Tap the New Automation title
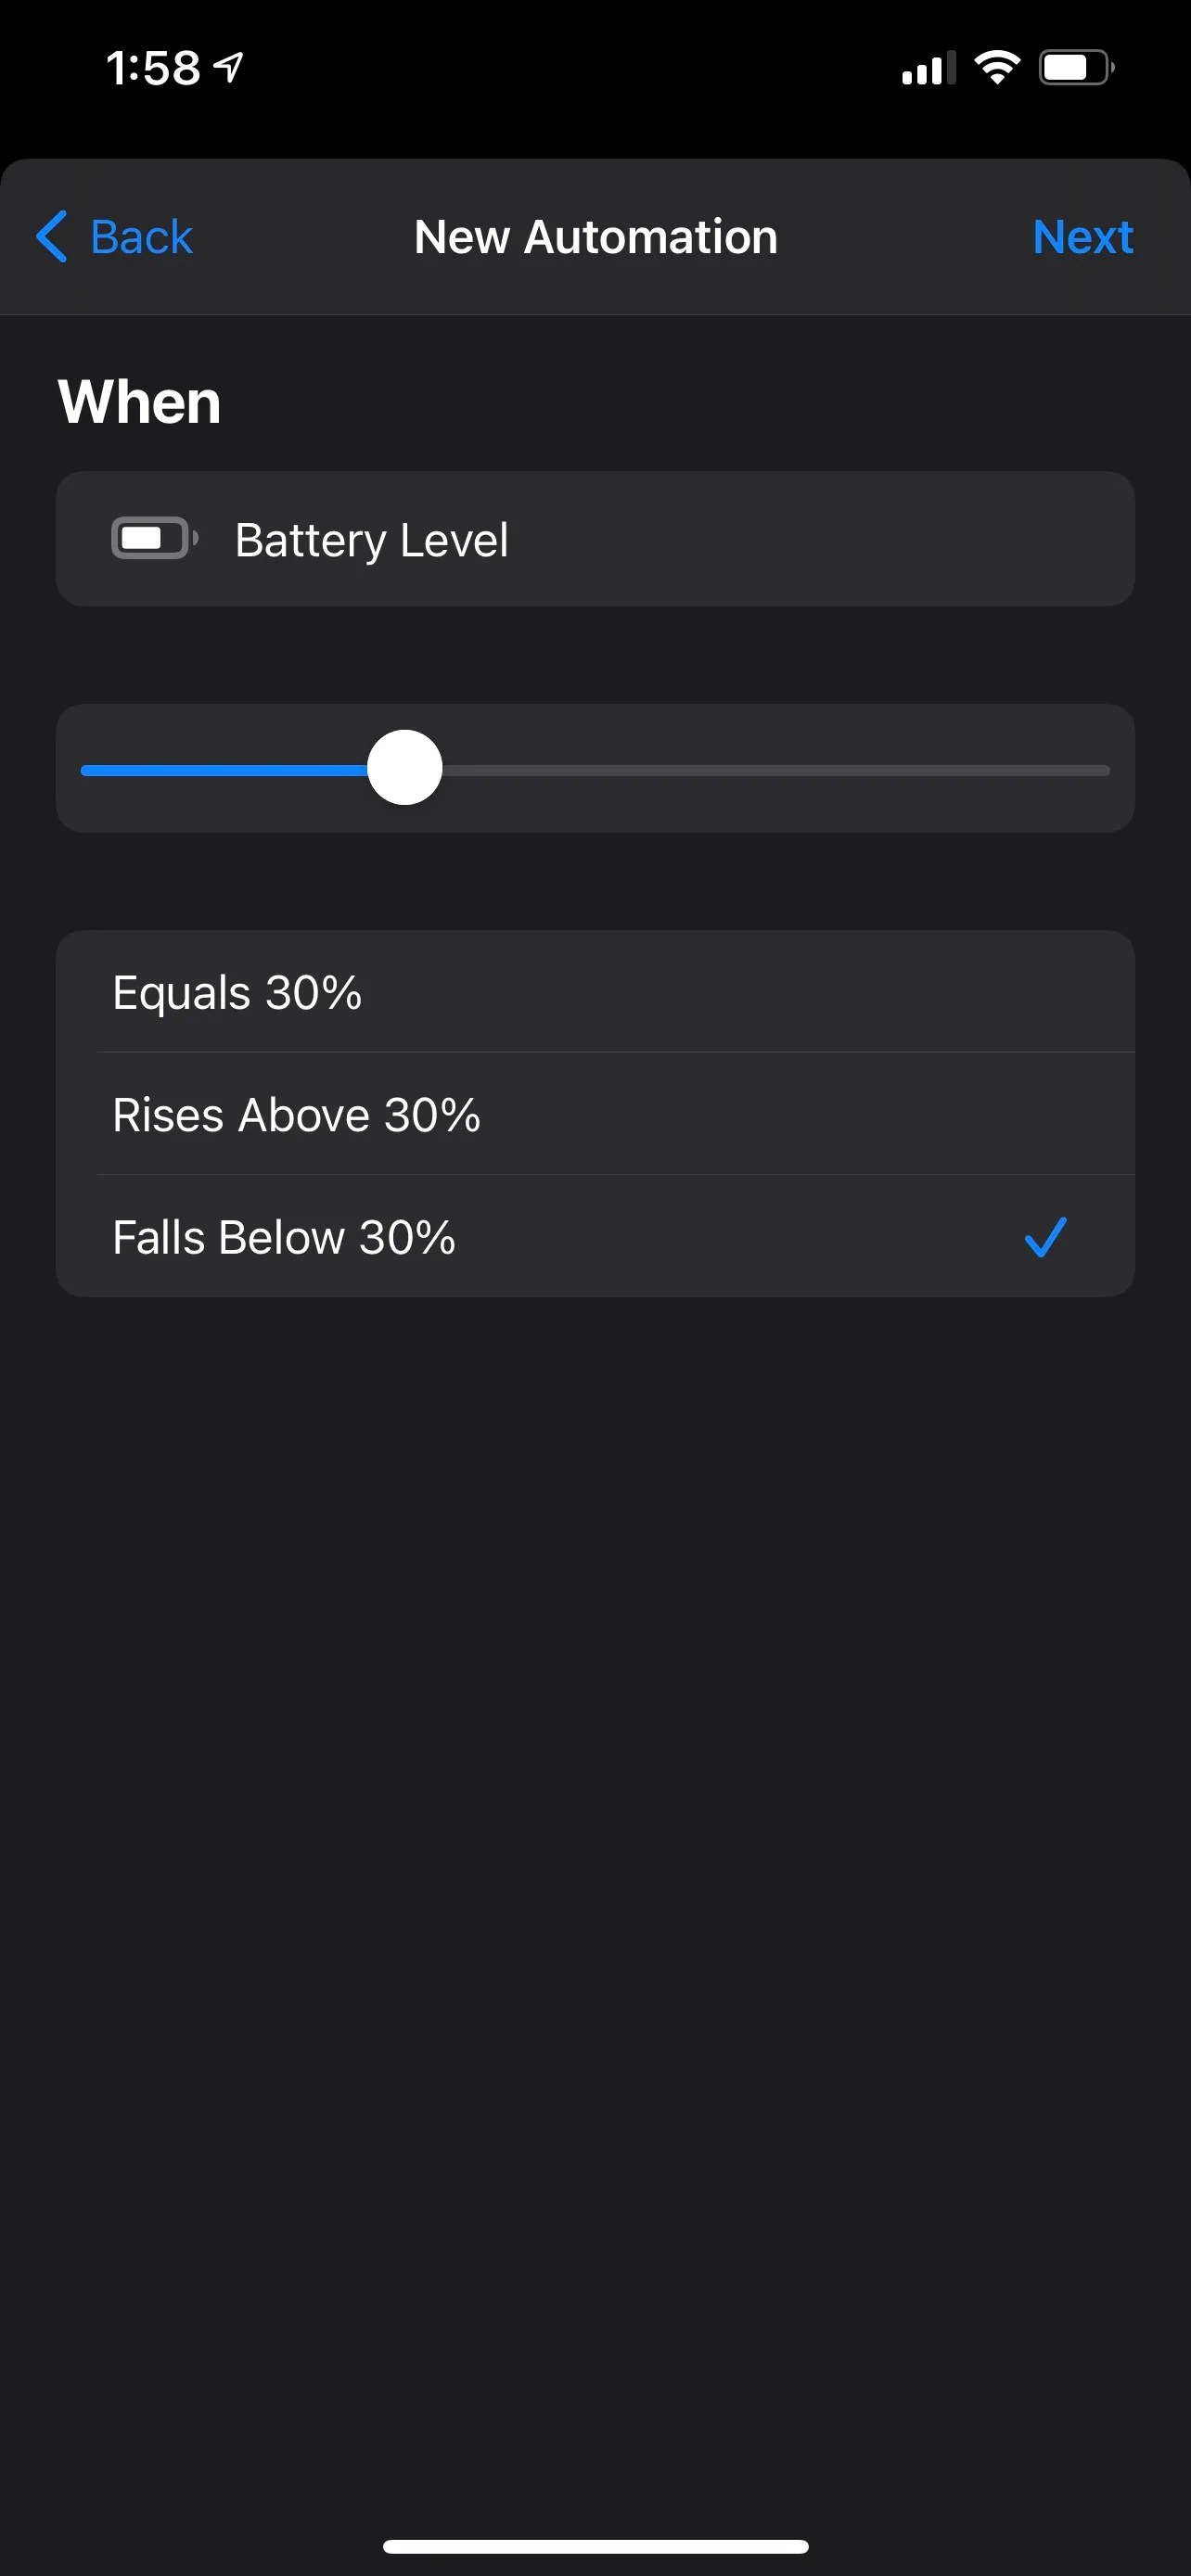 point(595,237)
